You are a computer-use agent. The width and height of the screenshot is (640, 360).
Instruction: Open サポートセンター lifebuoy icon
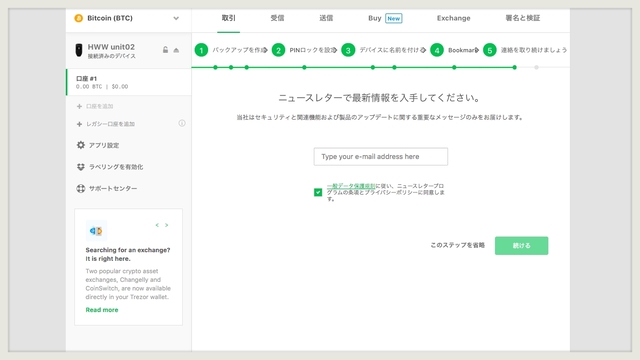81,189
